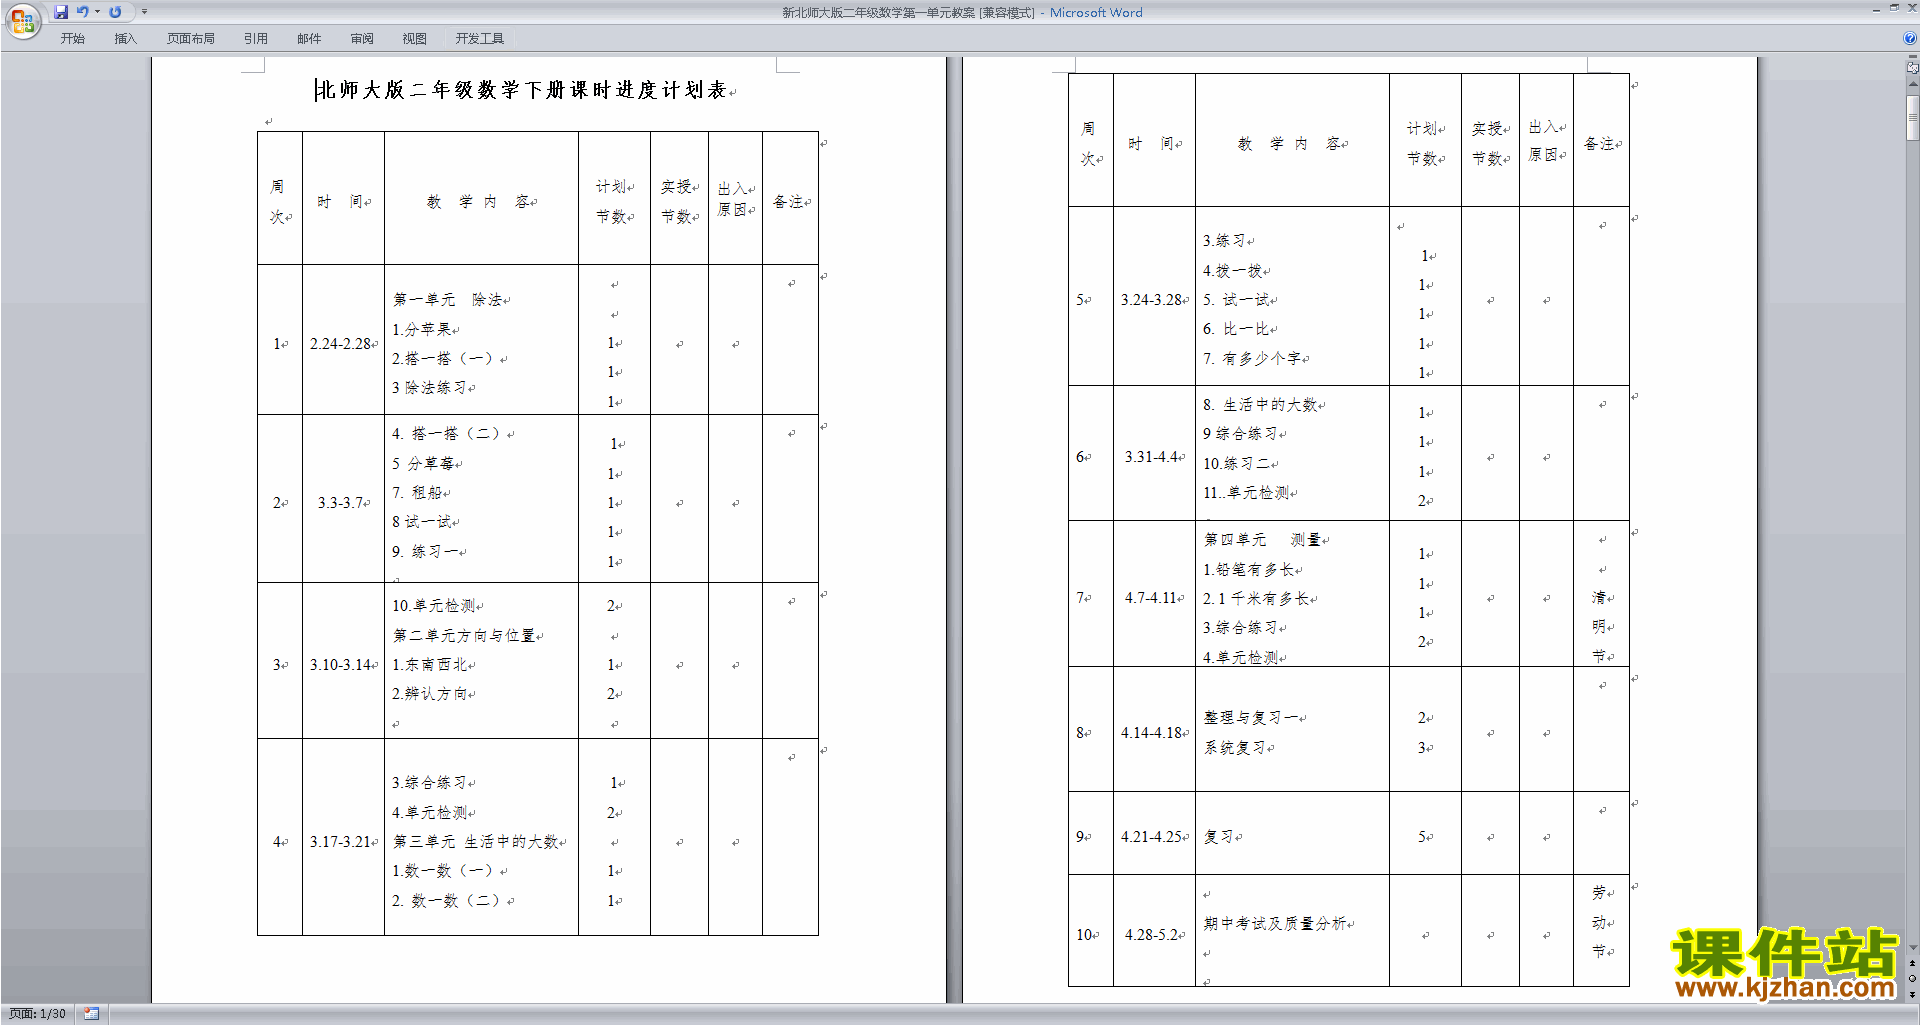Click the line 5 分草莓
This screenshot has width=1920, height=1025.
[423, 463]
